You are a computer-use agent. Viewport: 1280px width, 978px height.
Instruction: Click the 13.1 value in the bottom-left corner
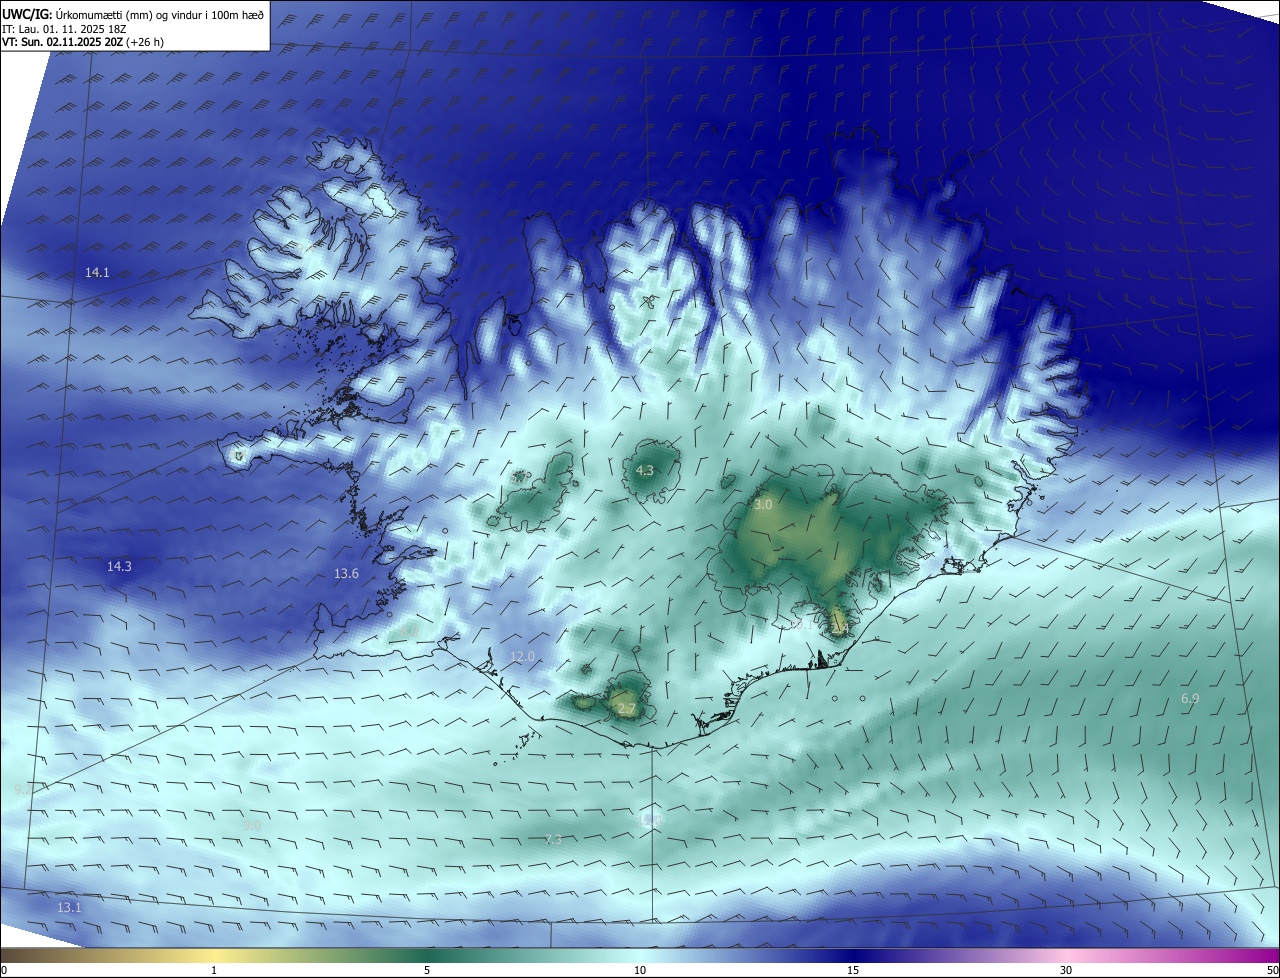[x=69, y=907]
